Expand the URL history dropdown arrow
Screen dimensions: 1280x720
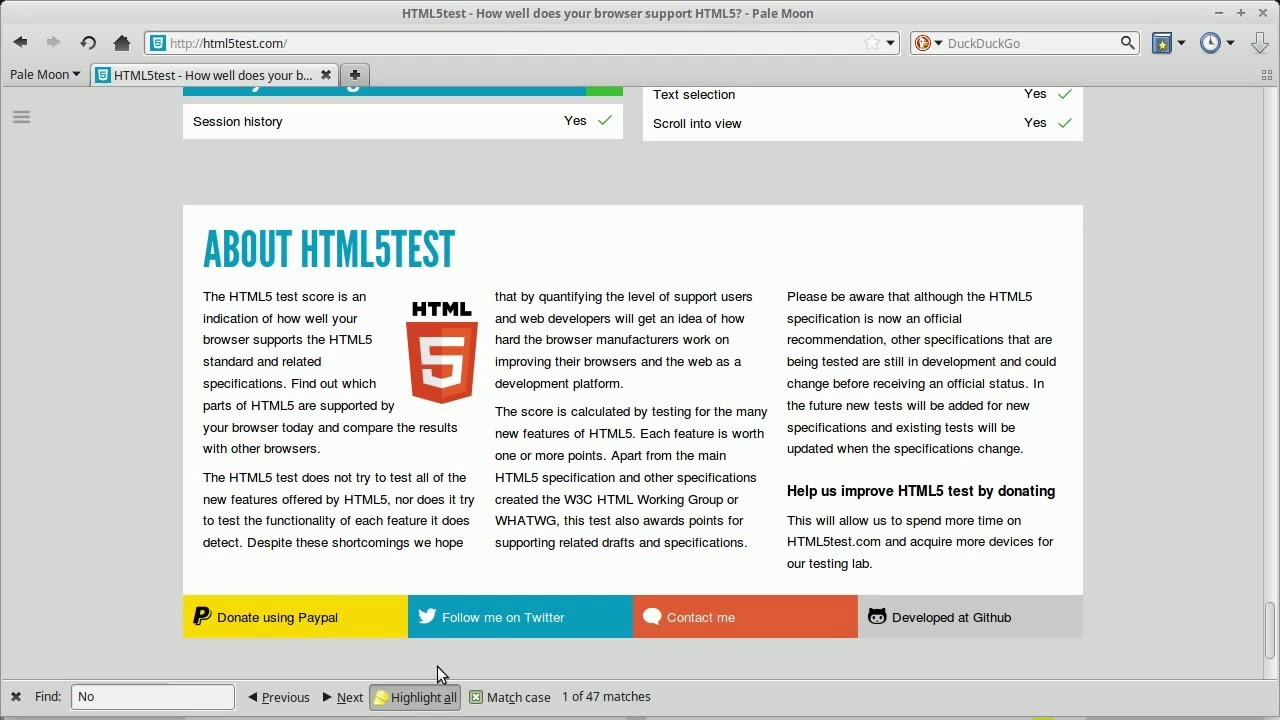click(890, 43)
